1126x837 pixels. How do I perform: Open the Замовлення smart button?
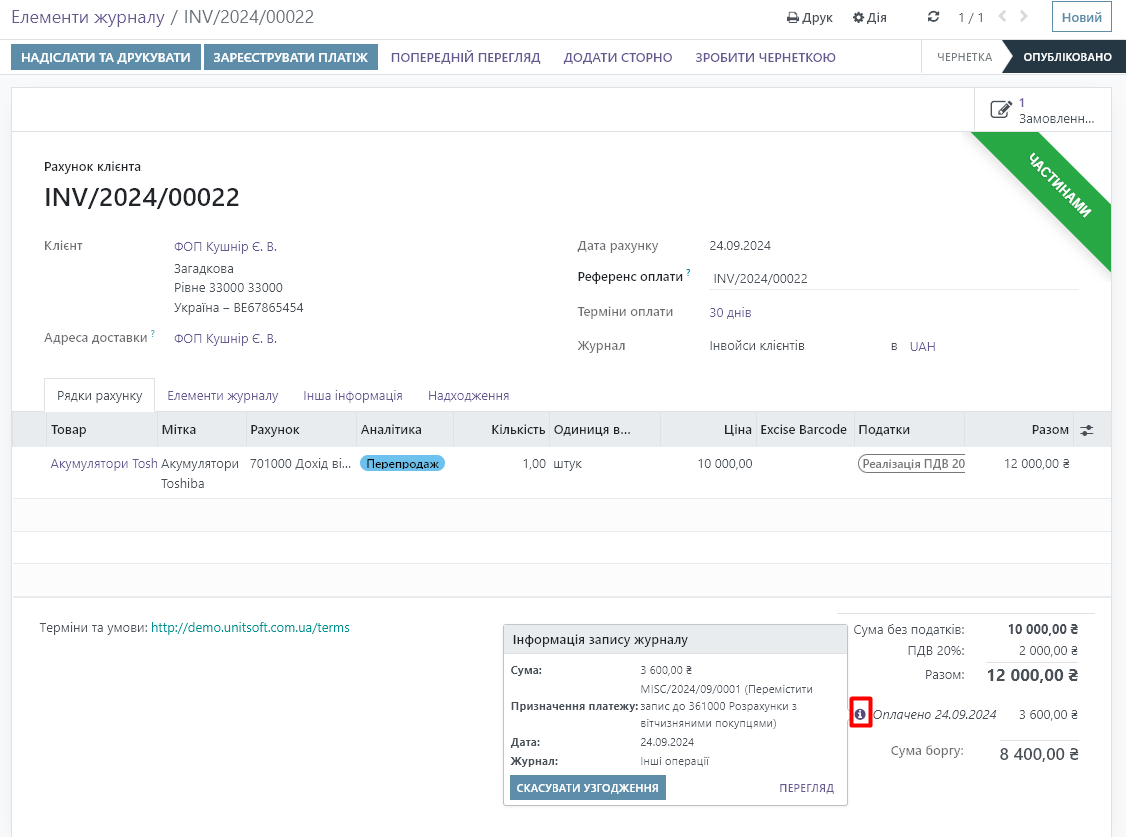pyautogui.click(x=1042, y=110)
